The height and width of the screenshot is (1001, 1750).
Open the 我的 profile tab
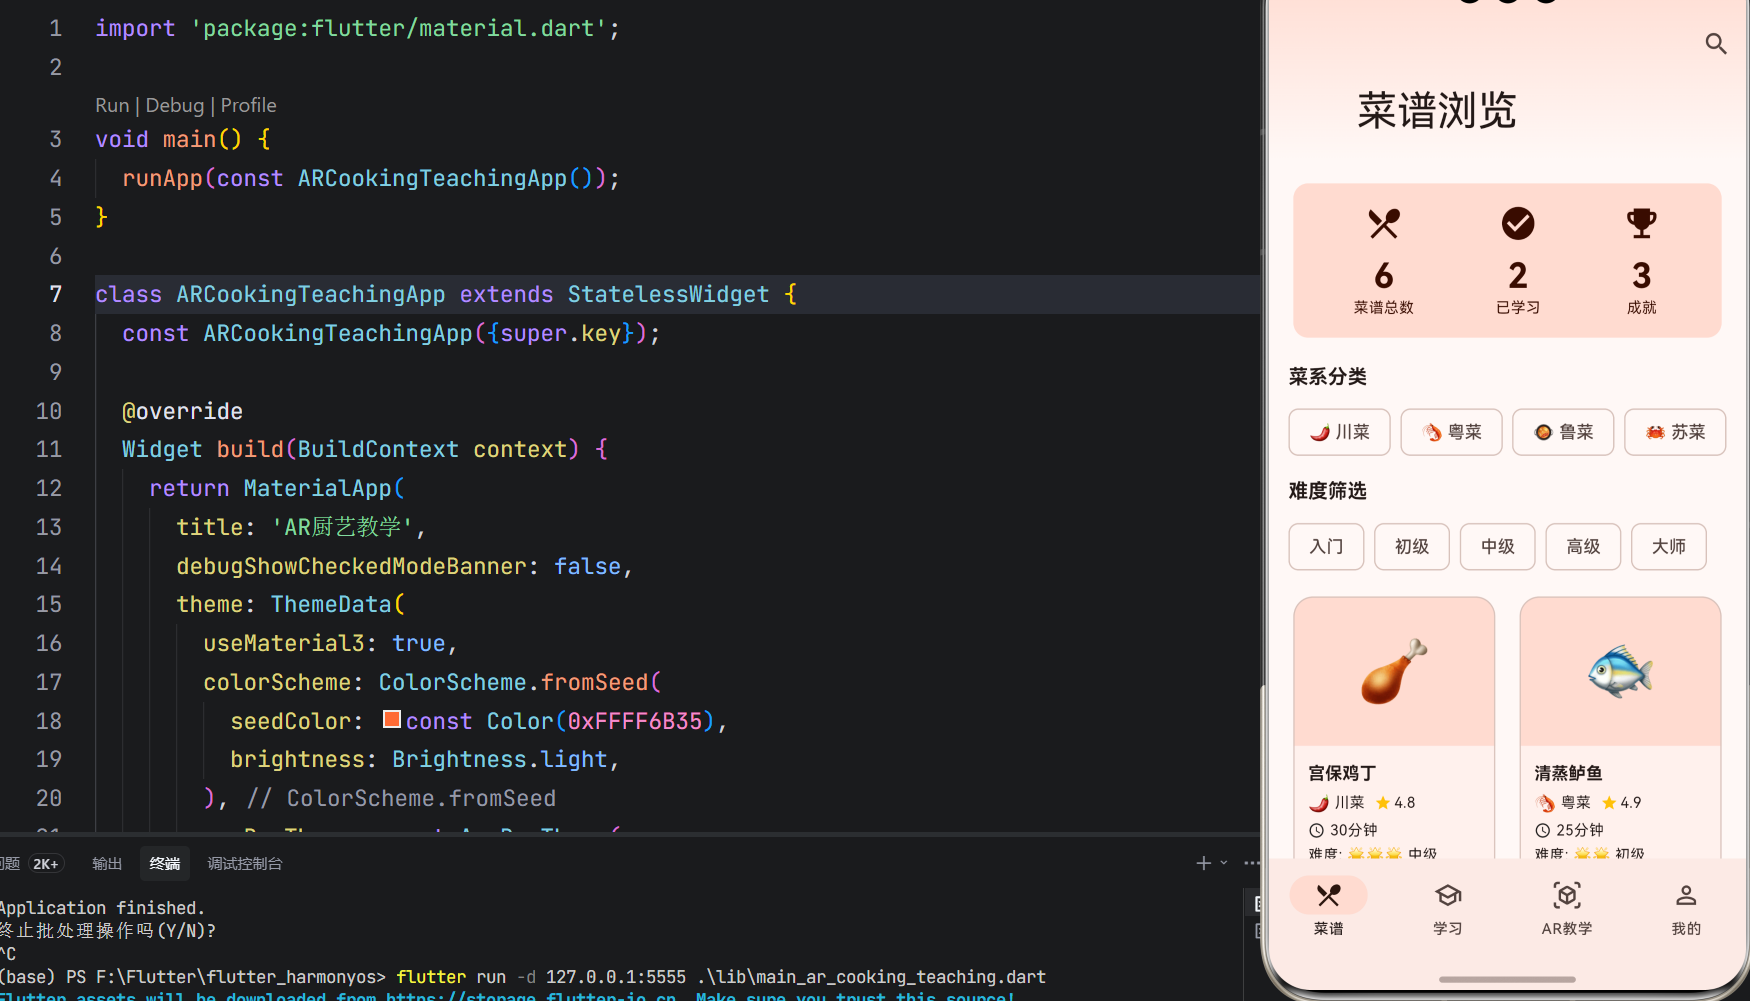pos(1686,908)
